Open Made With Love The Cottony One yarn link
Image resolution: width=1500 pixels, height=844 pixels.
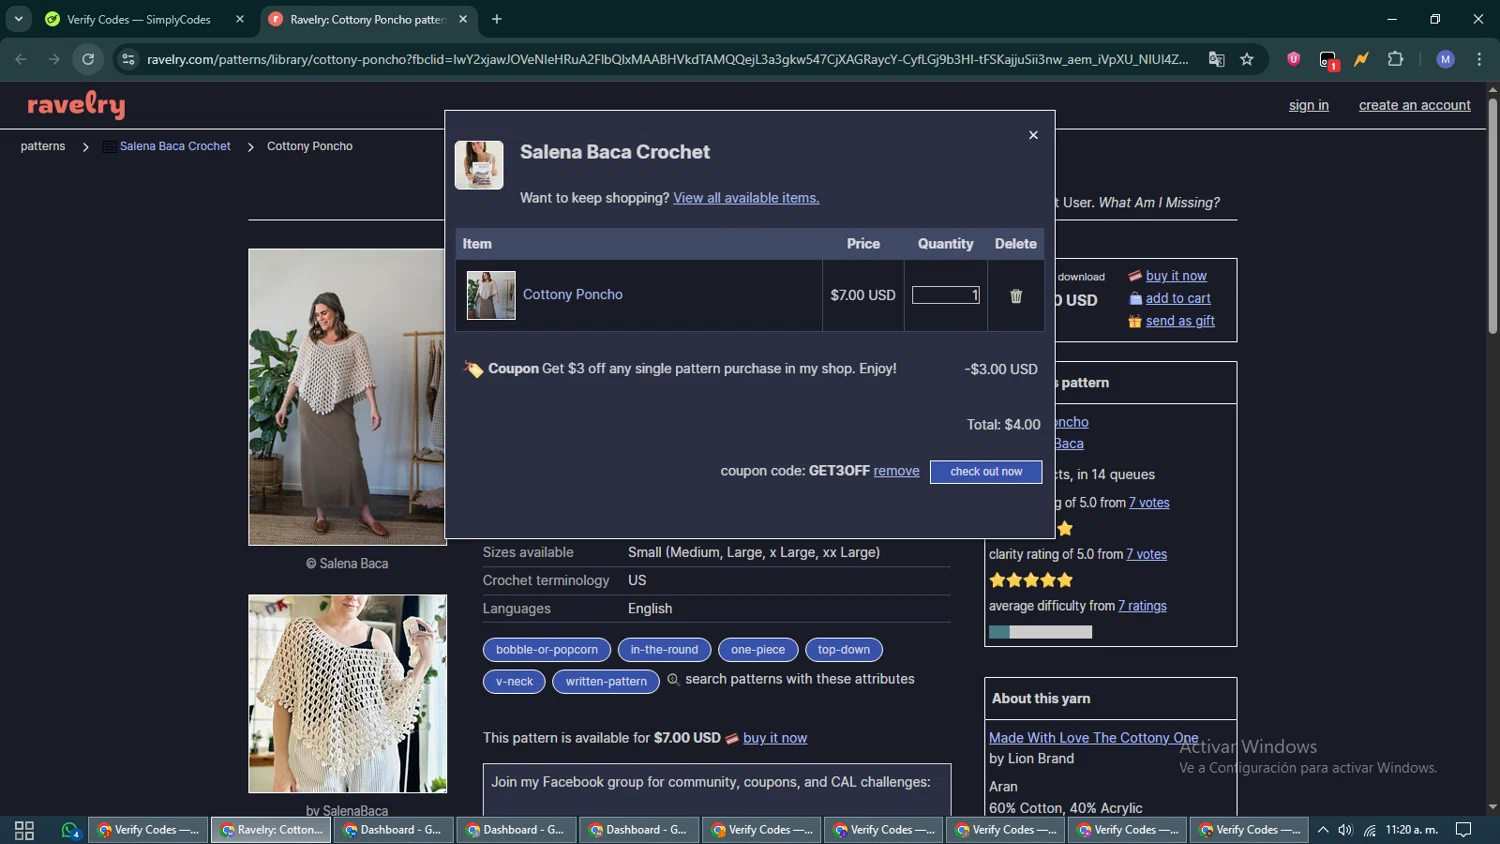pos(1093,738)
